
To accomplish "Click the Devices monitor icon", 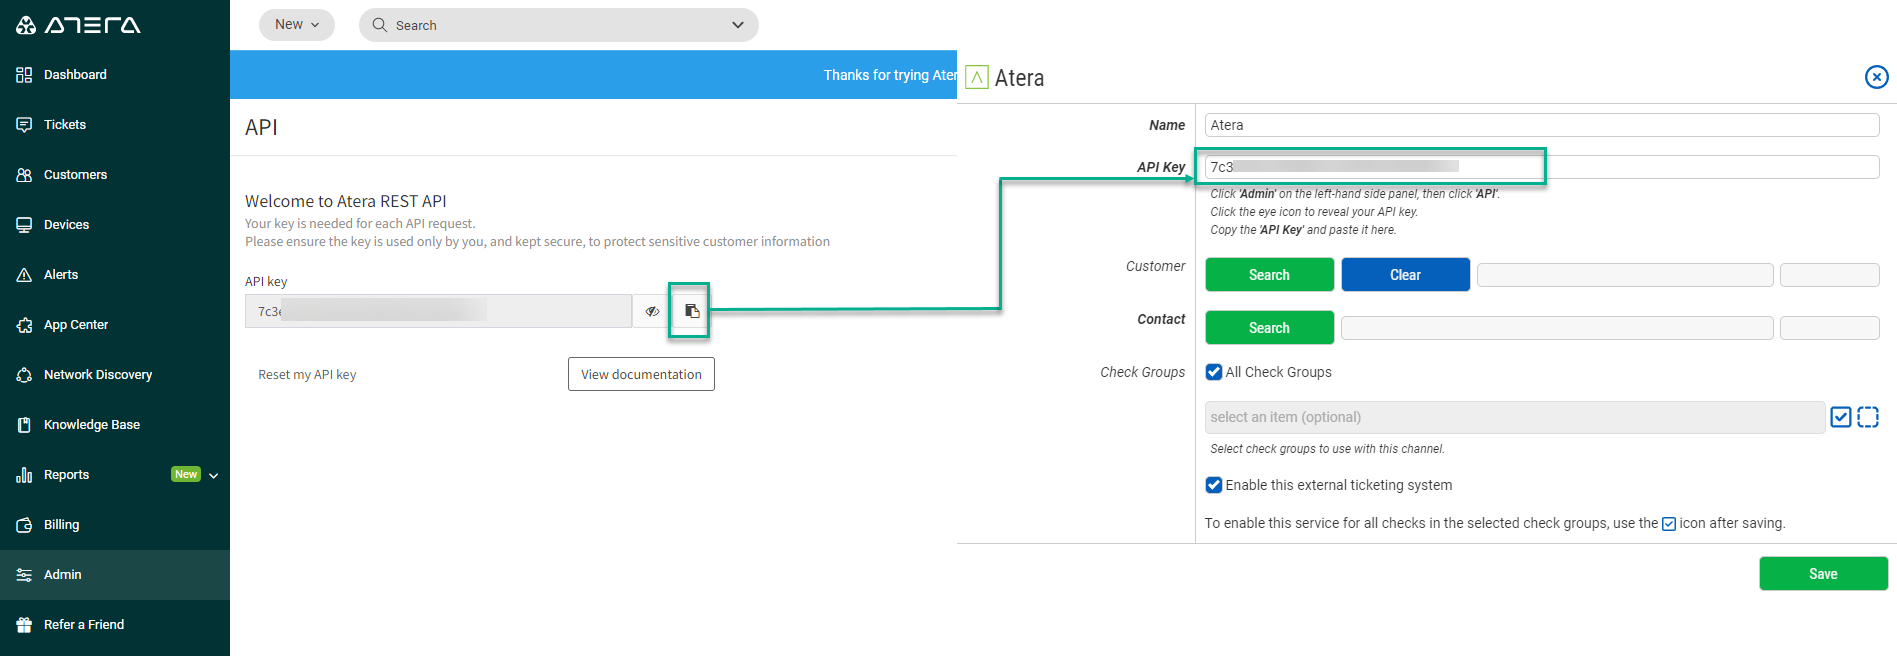I will [24, 225].
